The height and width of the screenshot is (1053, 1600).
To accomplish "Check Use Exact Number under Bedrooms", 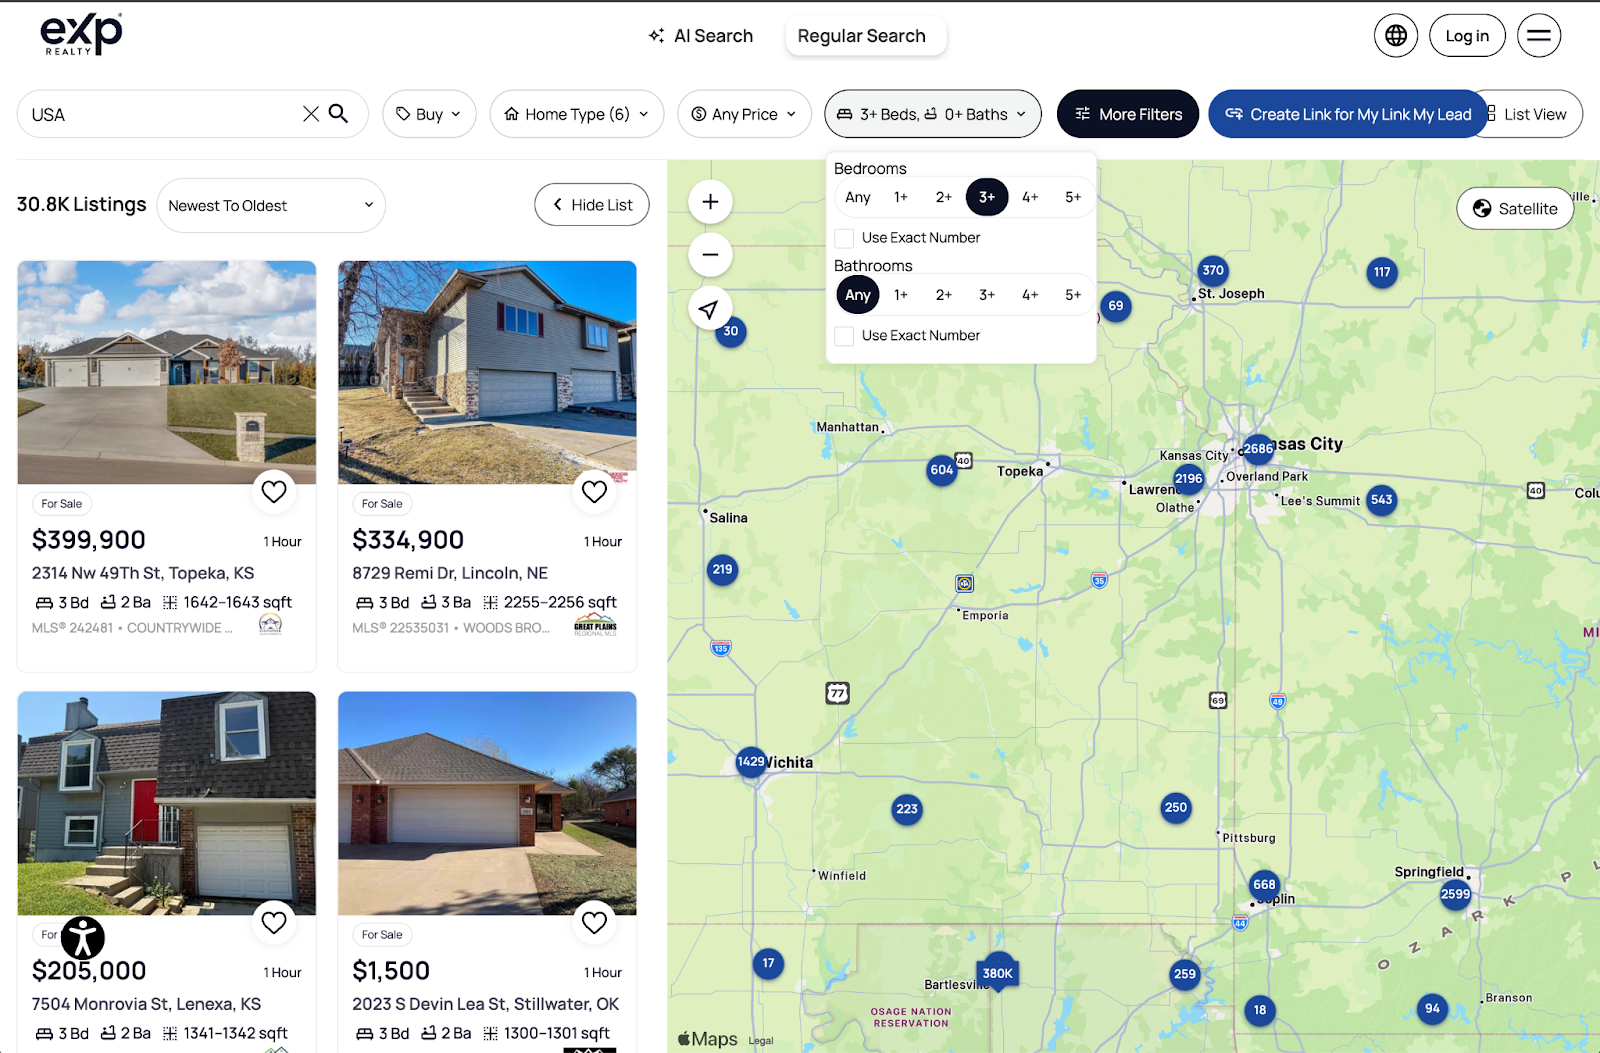I will [845, 238].
